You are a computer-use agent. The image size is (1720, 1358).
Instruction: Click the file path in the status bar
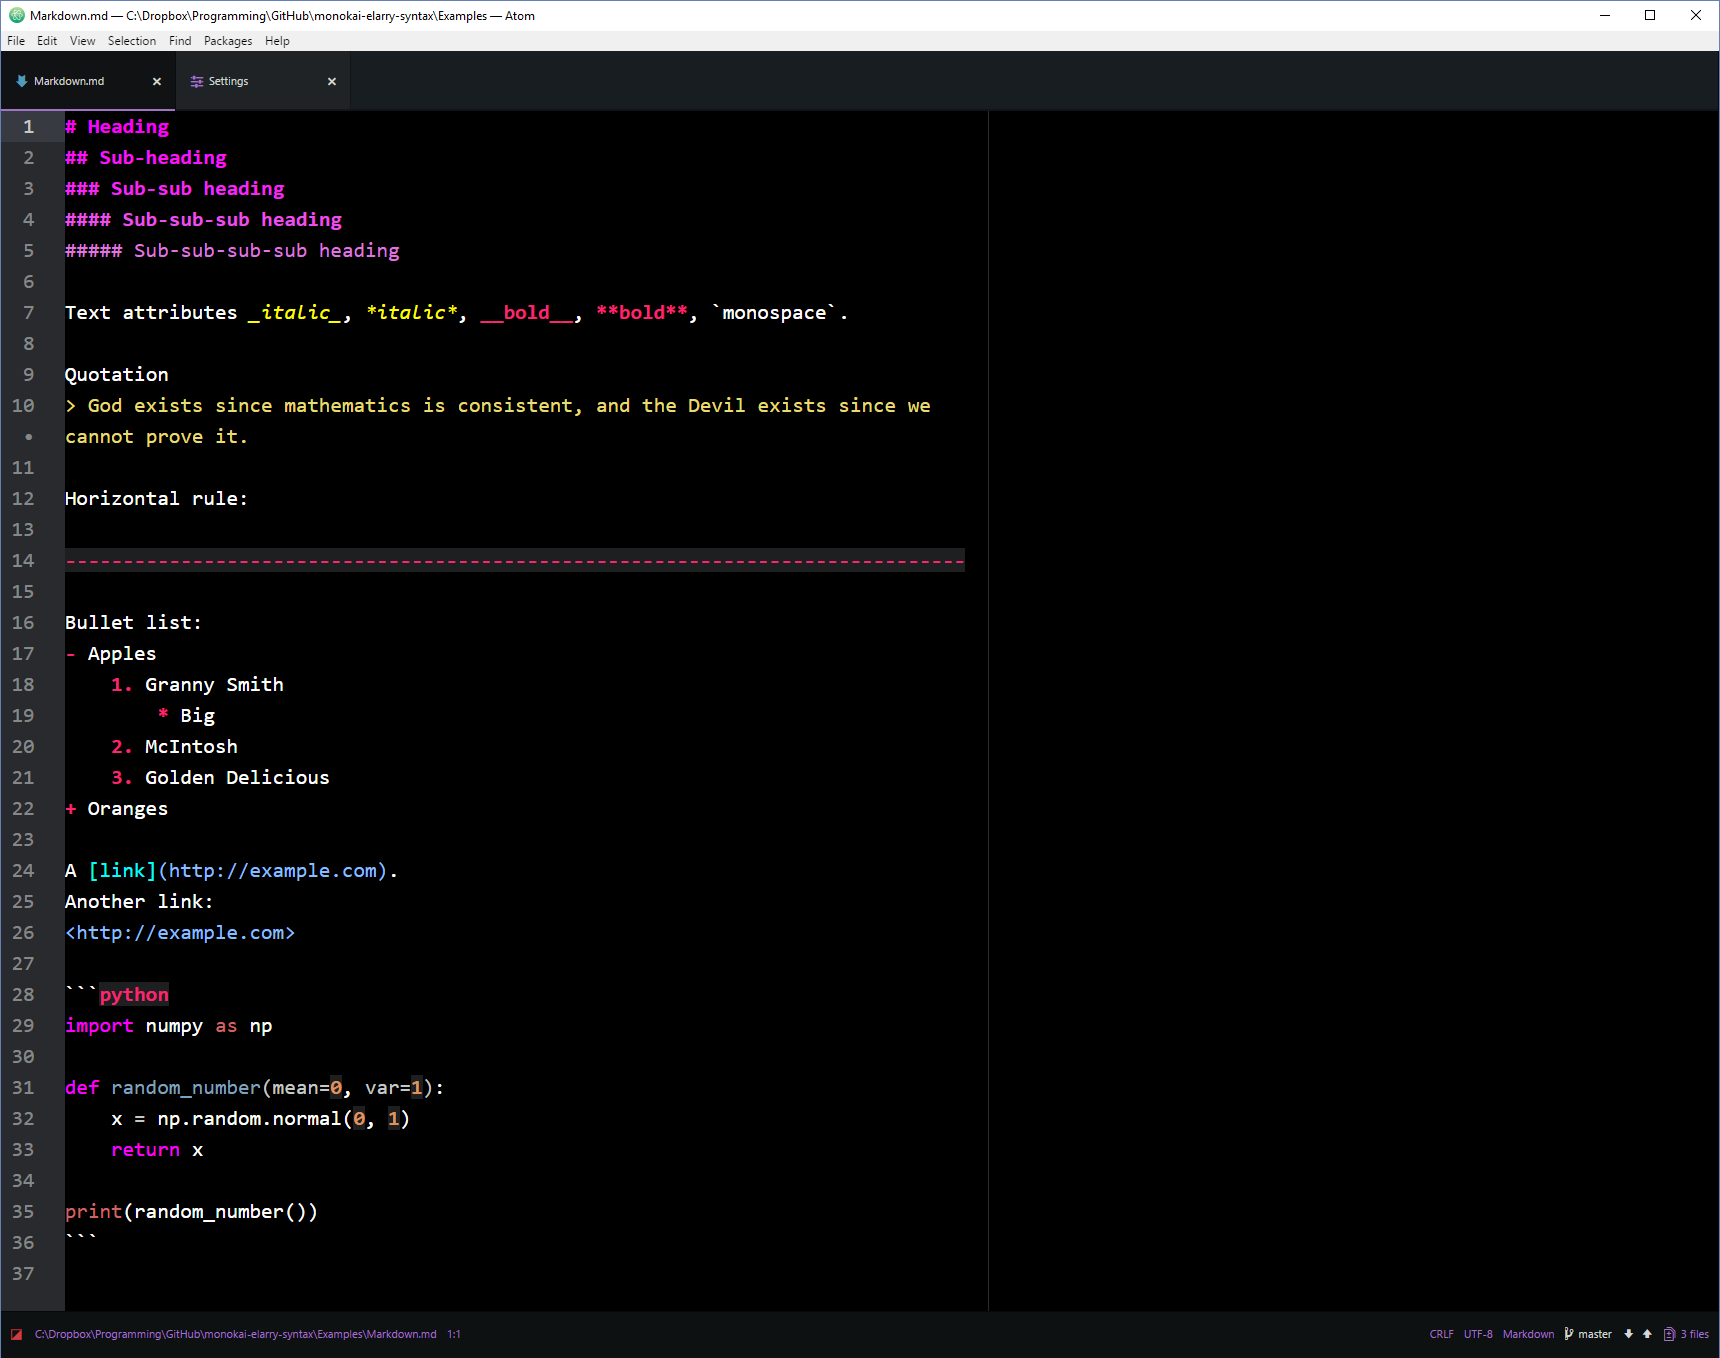[x=236, y=1334]
